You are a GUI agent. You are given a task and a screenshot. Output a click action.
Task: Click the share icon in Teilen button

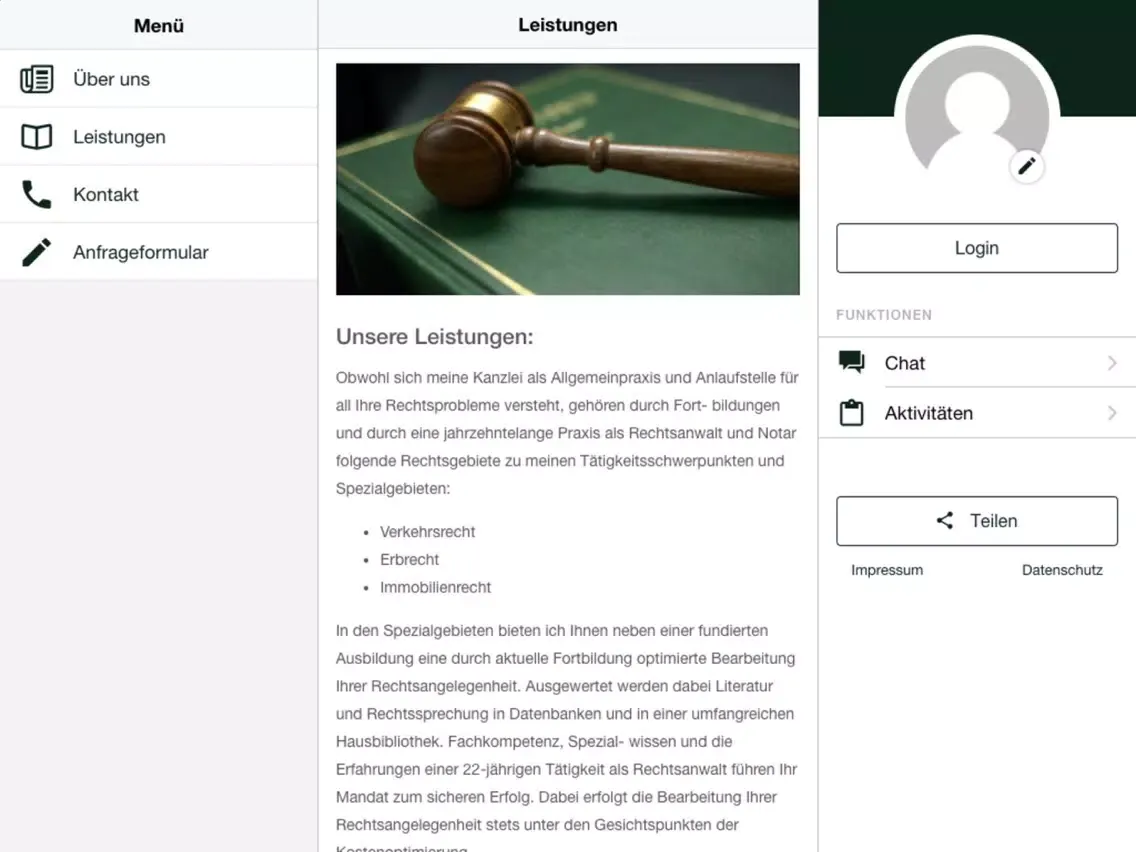click(945, 520)
